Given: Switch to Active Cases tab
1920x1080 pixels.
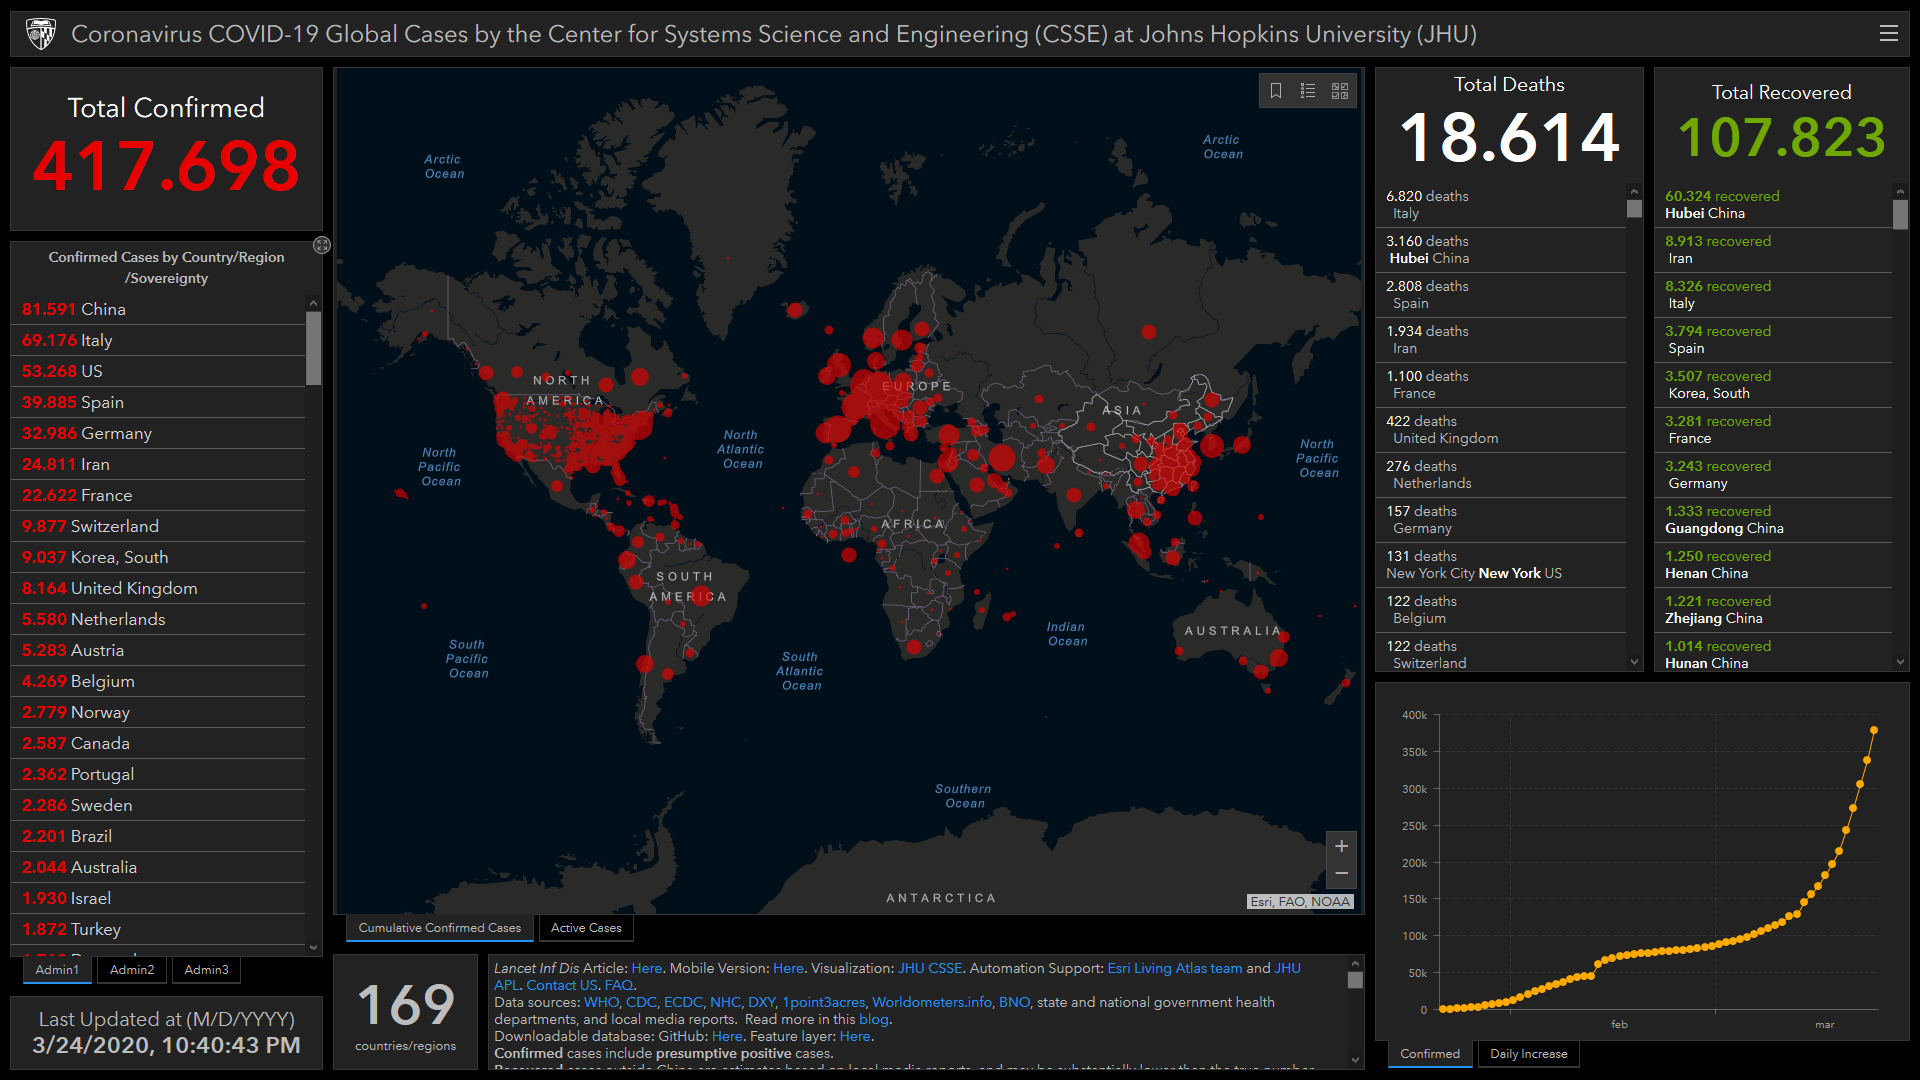Looking at the screenshot, I should point(586,928).
